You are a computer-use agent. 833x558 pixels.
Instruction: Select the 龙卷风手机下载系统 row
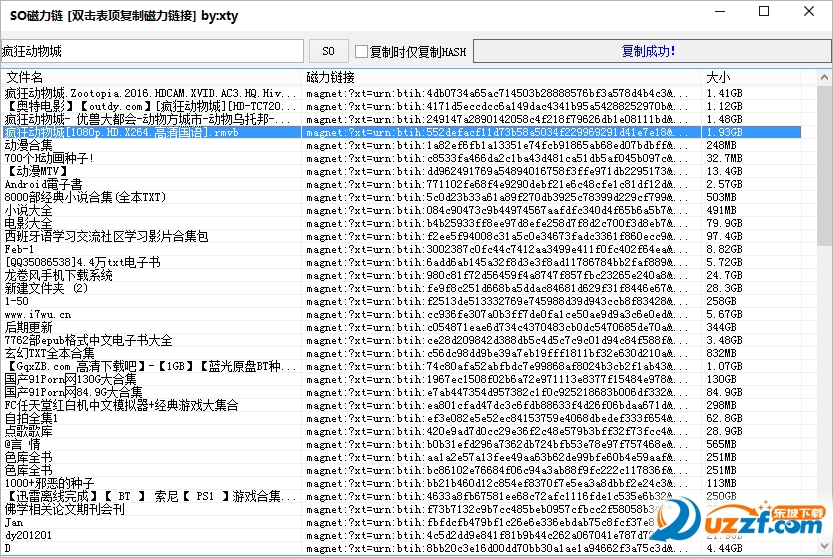pyautogui.click(x=401, y=275)
